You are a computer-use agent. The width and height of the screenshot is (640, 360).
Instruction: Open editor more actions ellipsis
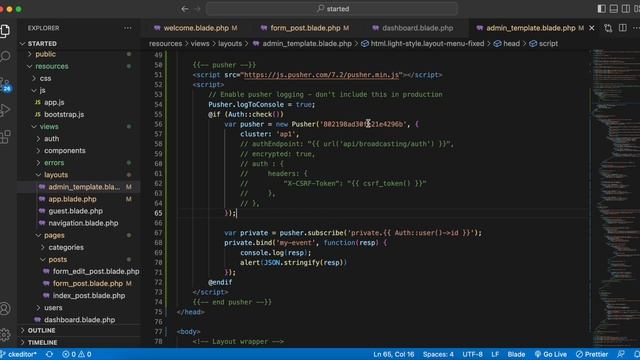(636, 28)
